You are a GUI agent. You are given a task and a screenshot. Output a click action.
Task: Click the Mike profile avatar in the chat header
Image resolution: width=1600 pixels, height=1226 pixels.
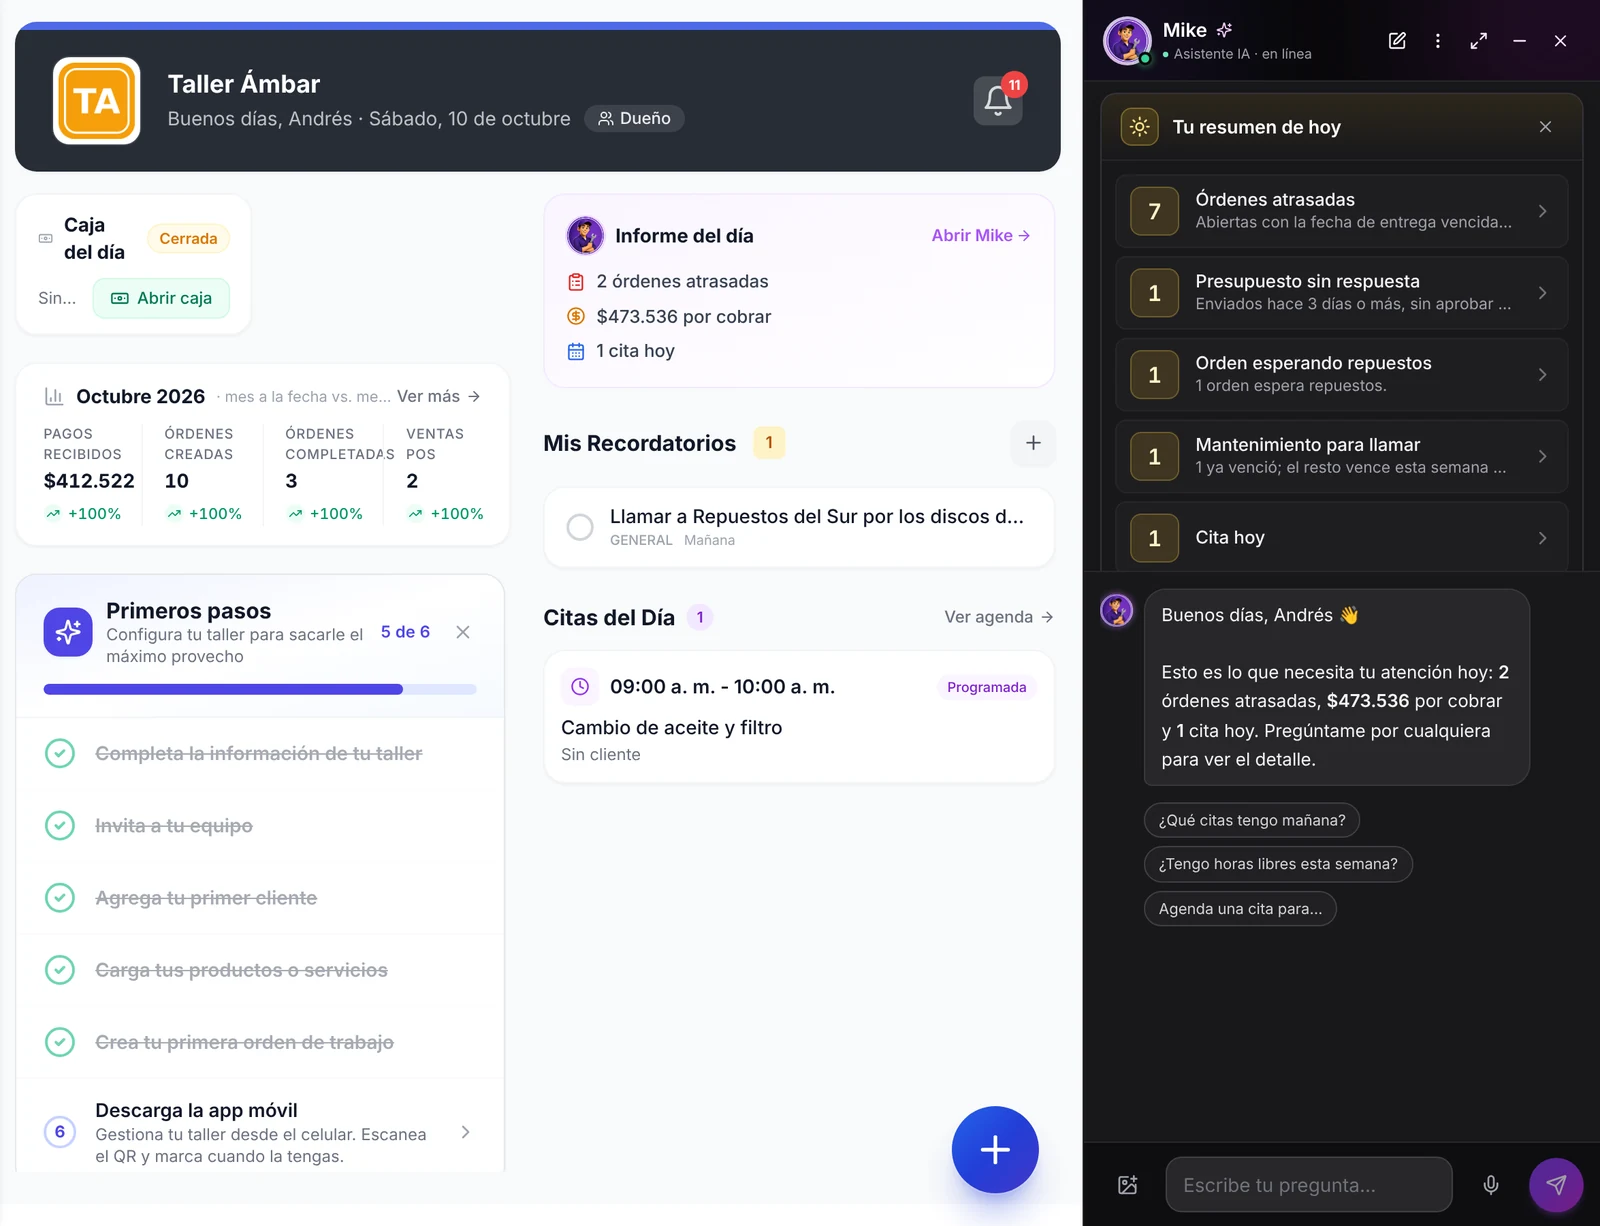point(1127,41)
